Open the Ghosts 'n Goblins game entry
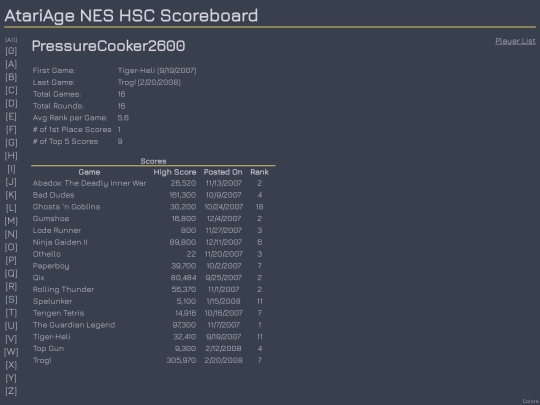This screenshot has height=405, width=540. [x=66, y=207]
